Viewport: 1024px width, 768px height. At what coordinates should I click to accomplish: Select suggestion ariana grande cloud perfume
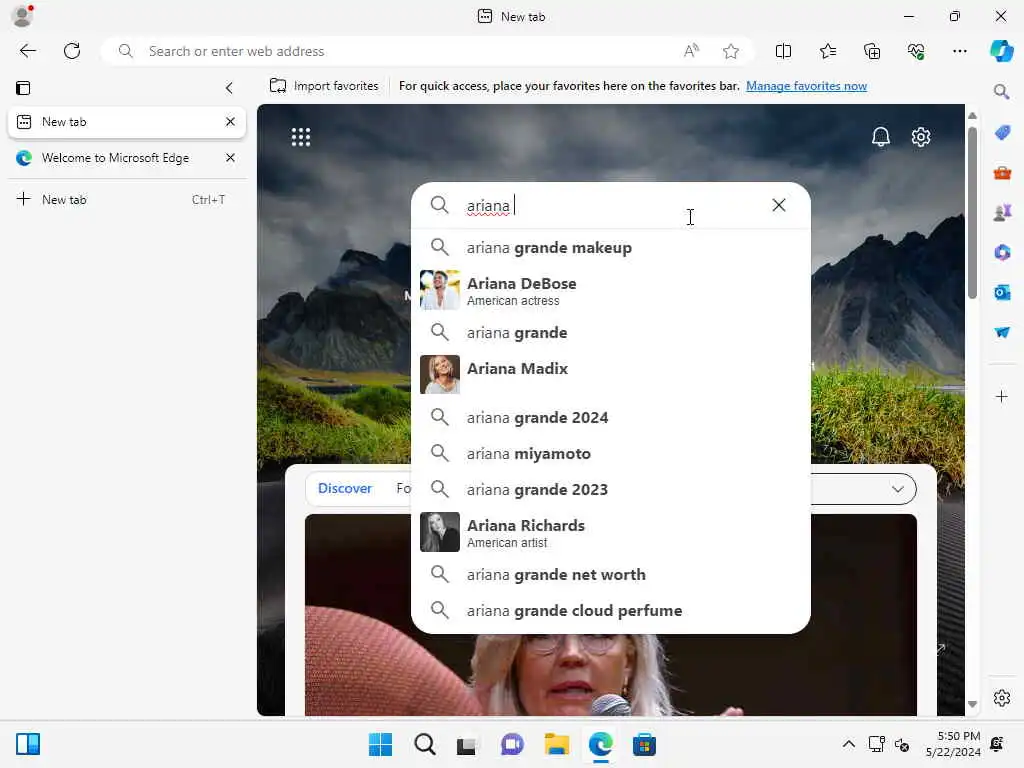click(611, 611)
